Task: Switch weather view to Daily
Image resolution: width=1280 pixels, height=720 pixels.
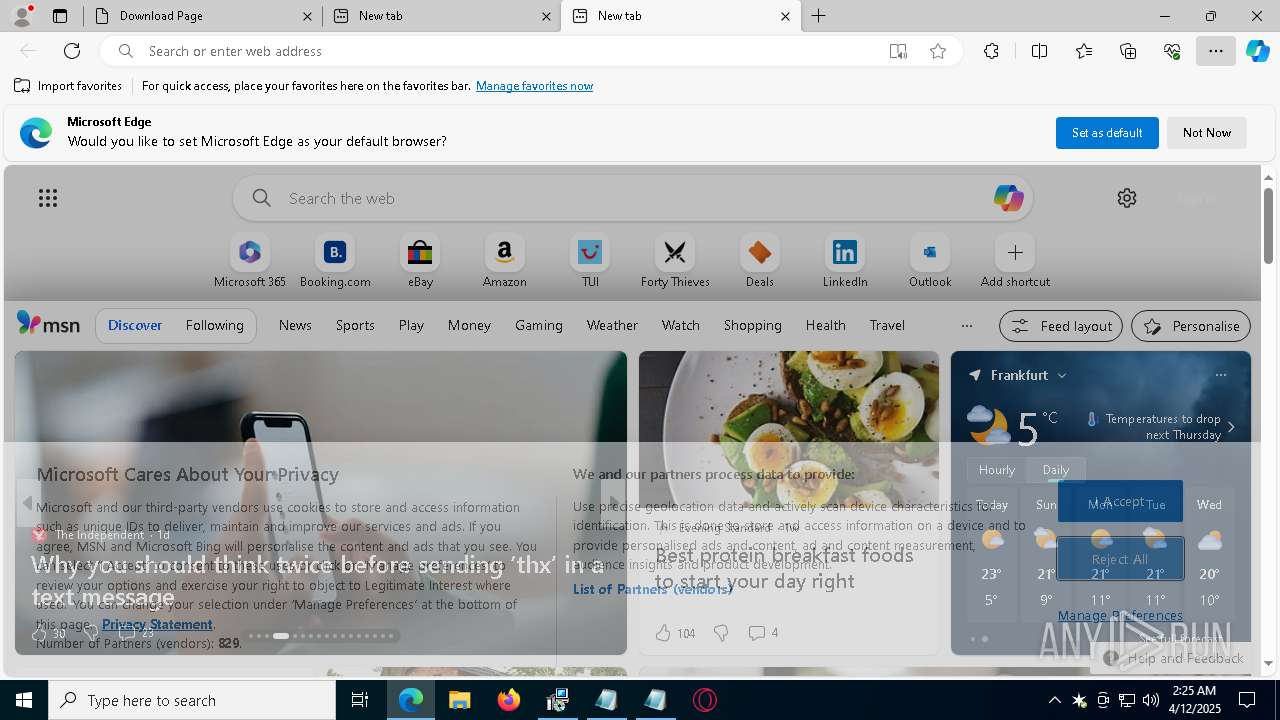Action: [x=1056, y=469]
